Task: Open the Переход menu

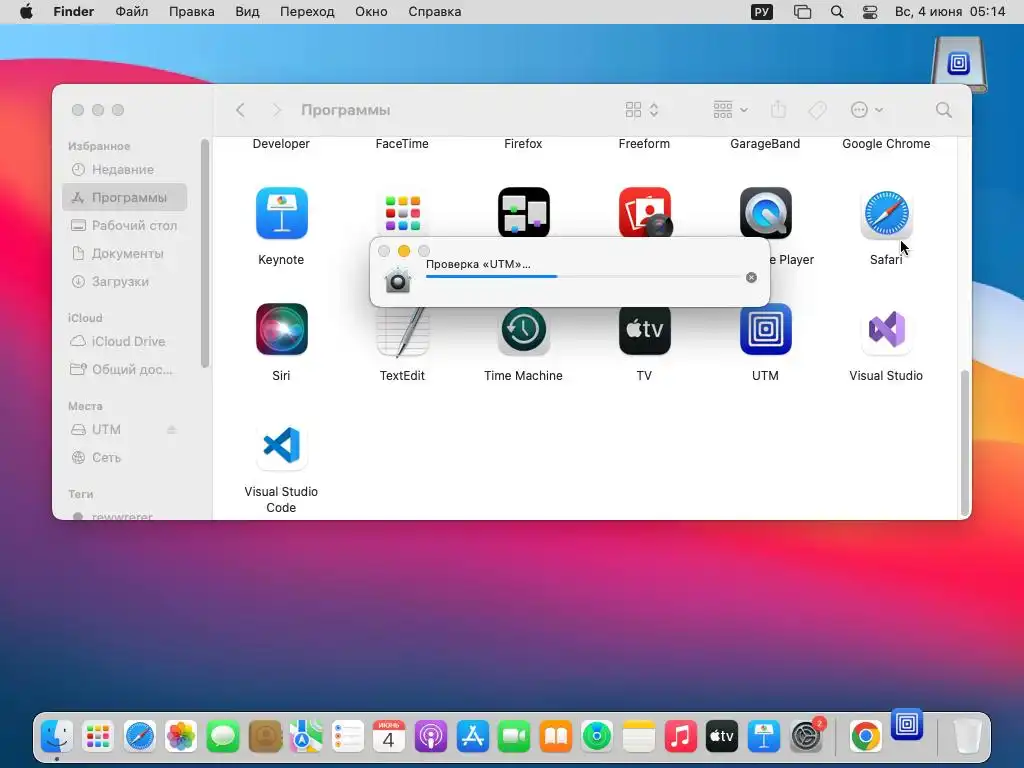Action: tap(307, 12)
